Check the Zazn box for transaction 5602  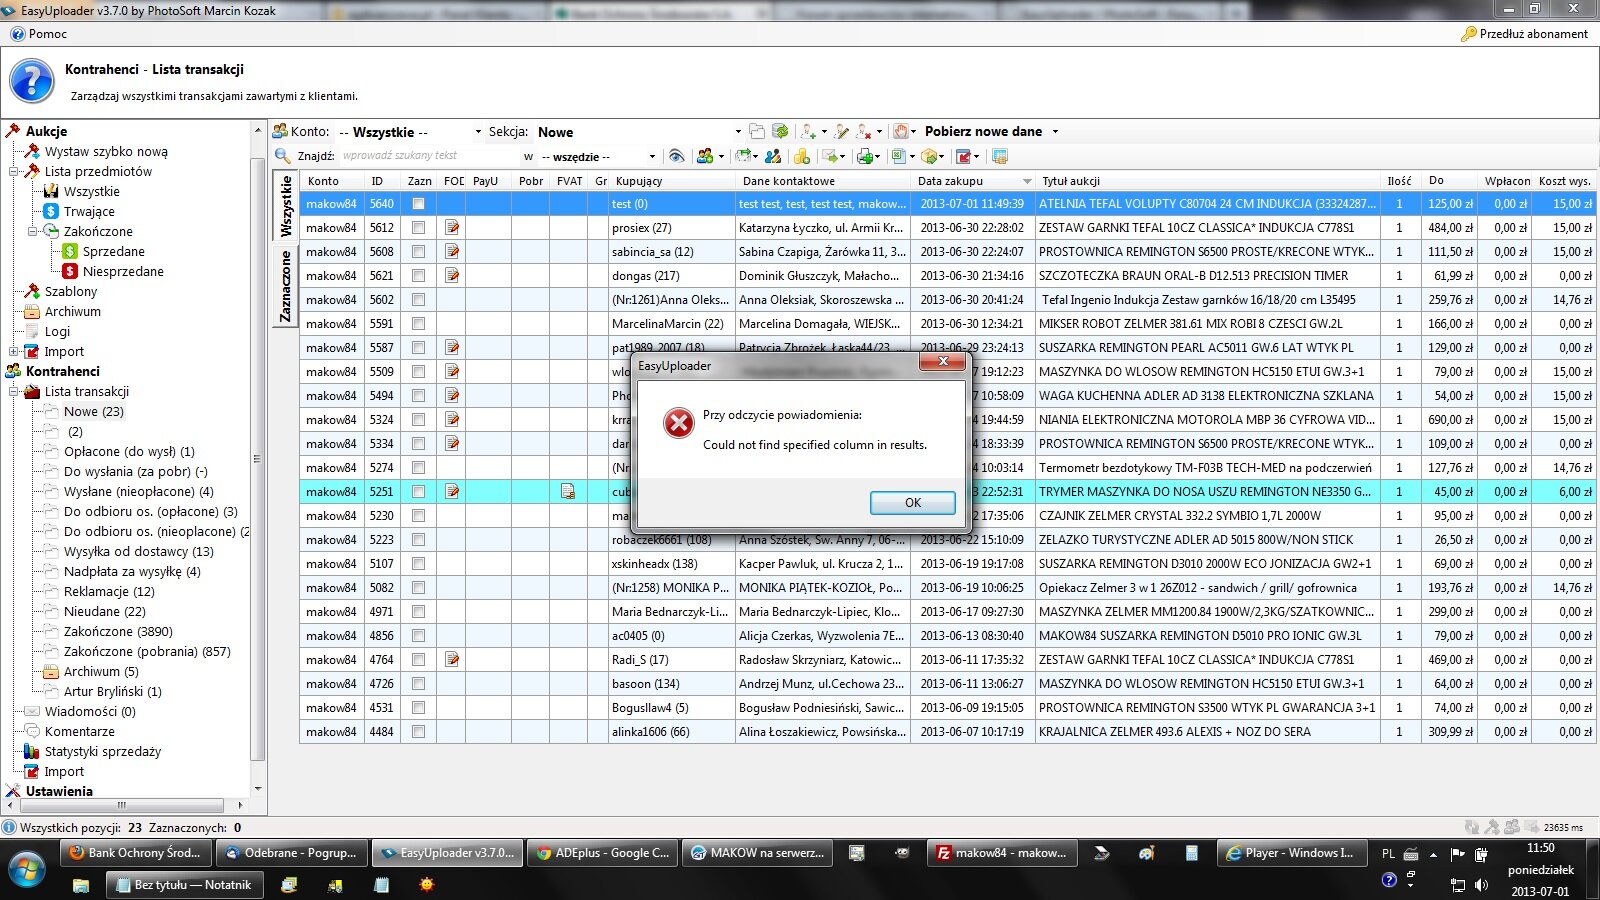click(x=418, y=300)
